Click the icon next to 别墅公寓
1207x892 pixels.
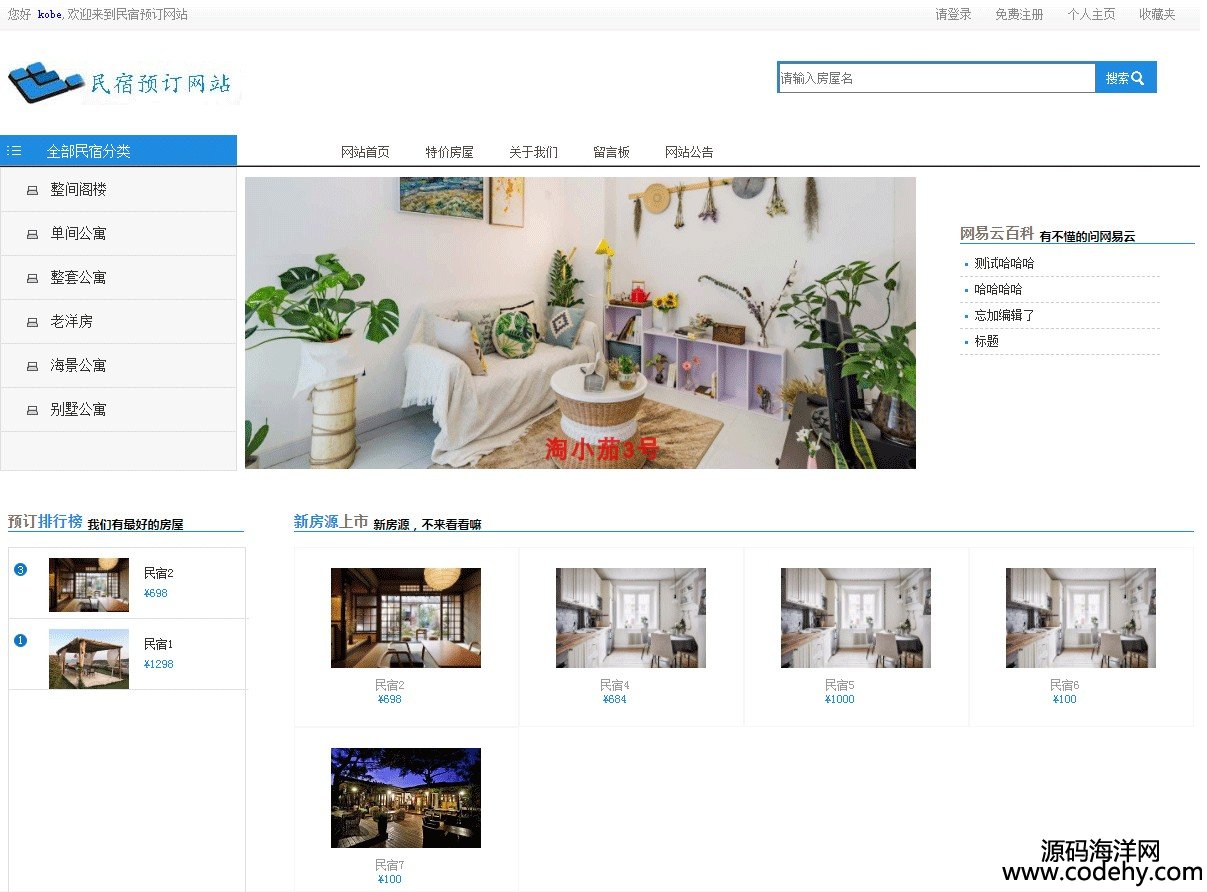tap(32, 410)
